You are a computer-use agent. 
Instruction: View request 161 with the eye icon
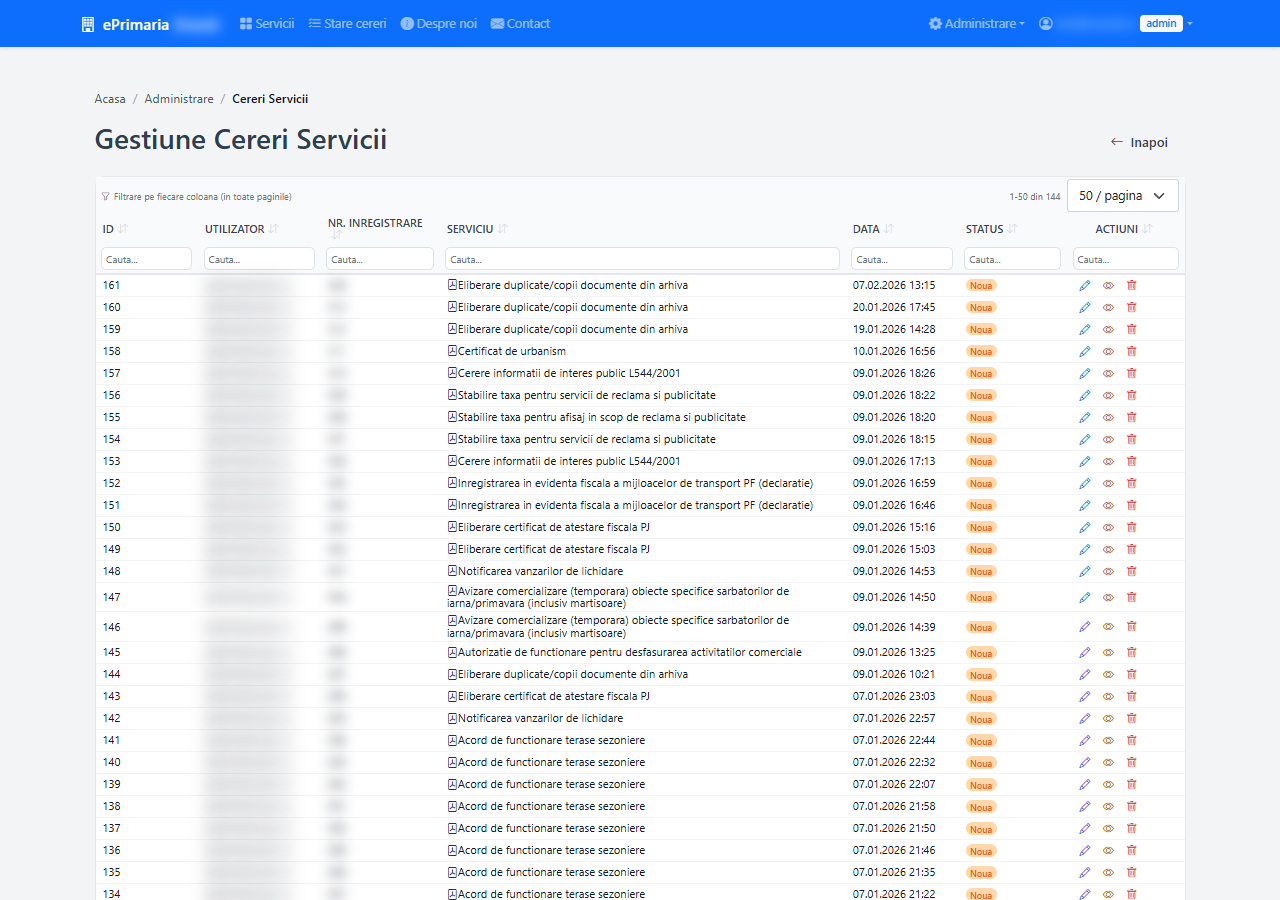tap(1108, 285)
